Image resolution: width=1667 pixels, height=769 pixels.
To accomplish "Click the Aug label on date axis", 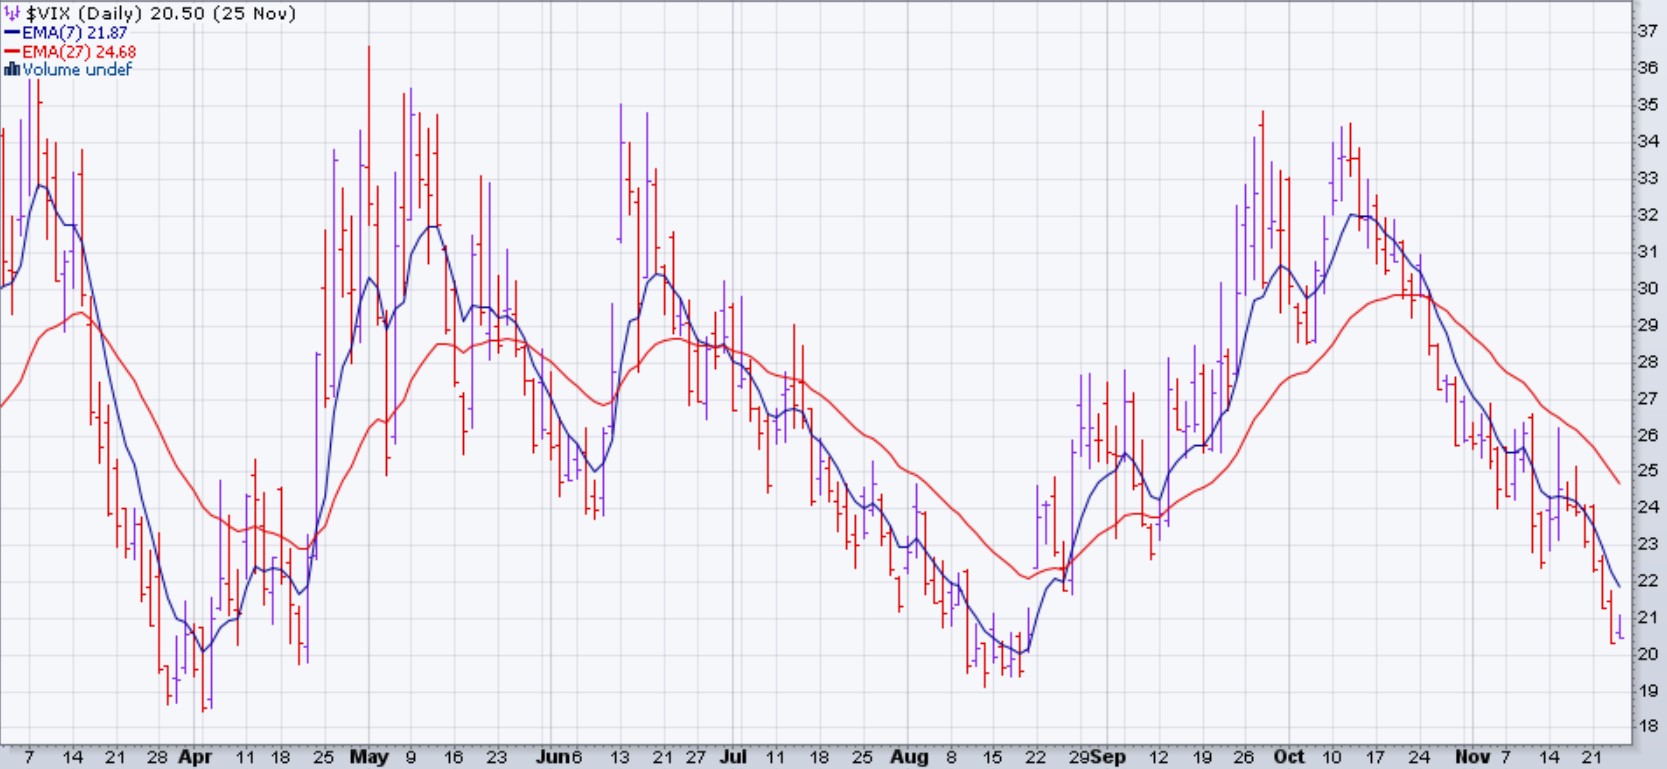I will [909, 756].
